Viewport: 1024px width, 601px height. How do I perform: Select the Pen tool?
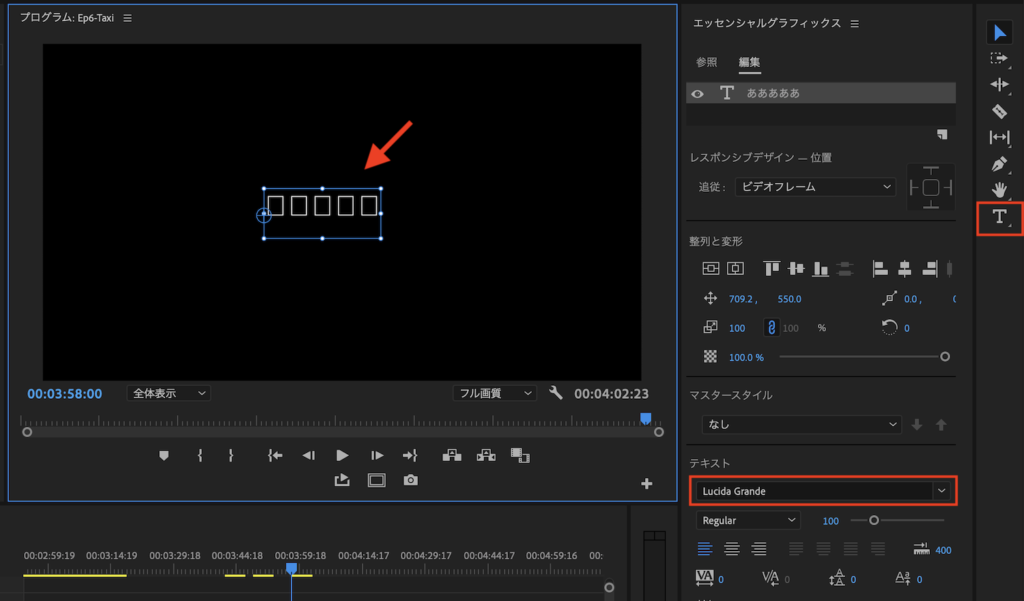coord(999,164)
